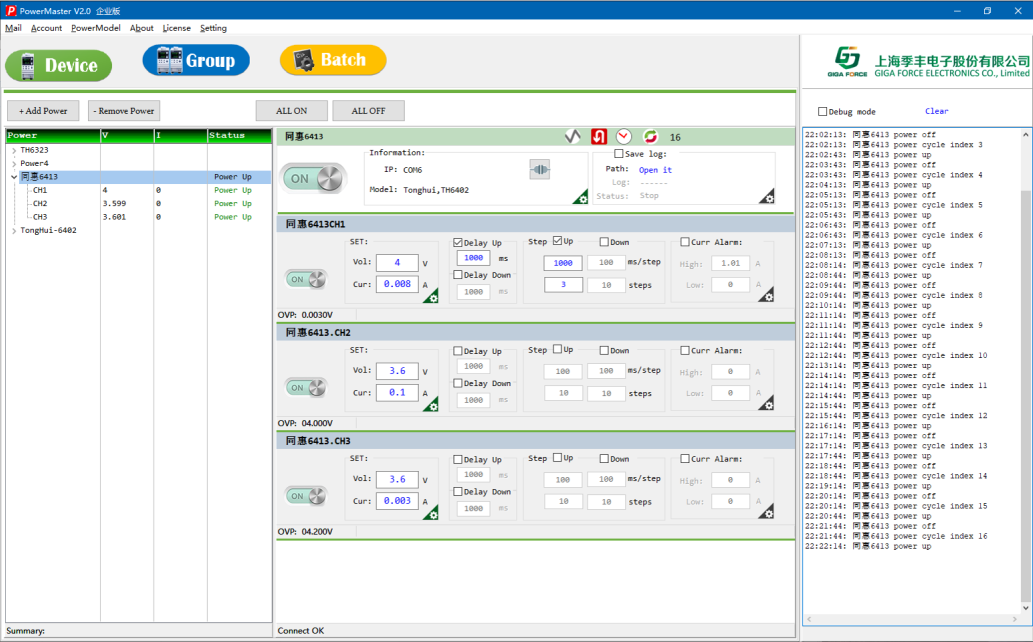Click the Clear log link

coord(936,111)
